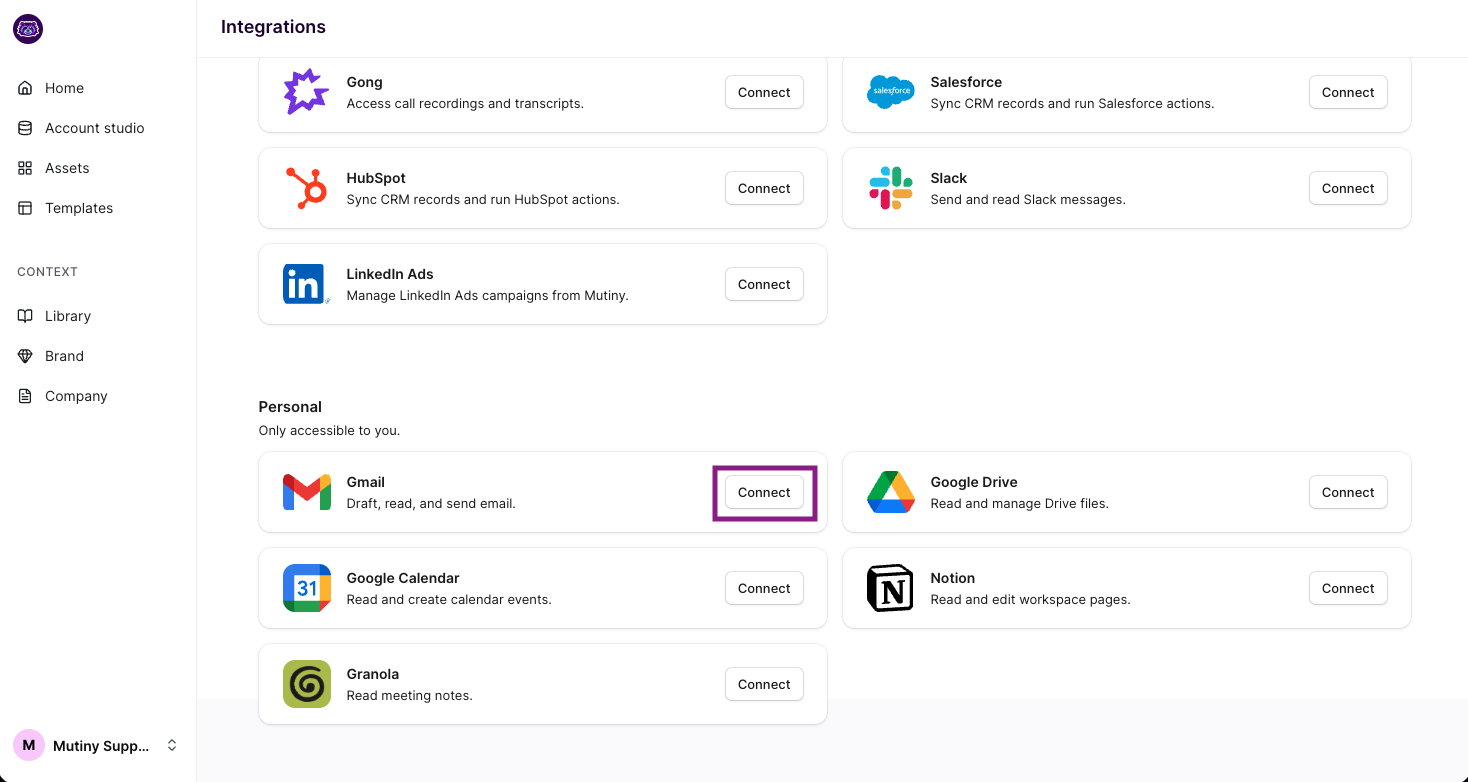Connect Slack to Mutiny
Viewport: 1468px width, 782px height.
[1348, 188]
